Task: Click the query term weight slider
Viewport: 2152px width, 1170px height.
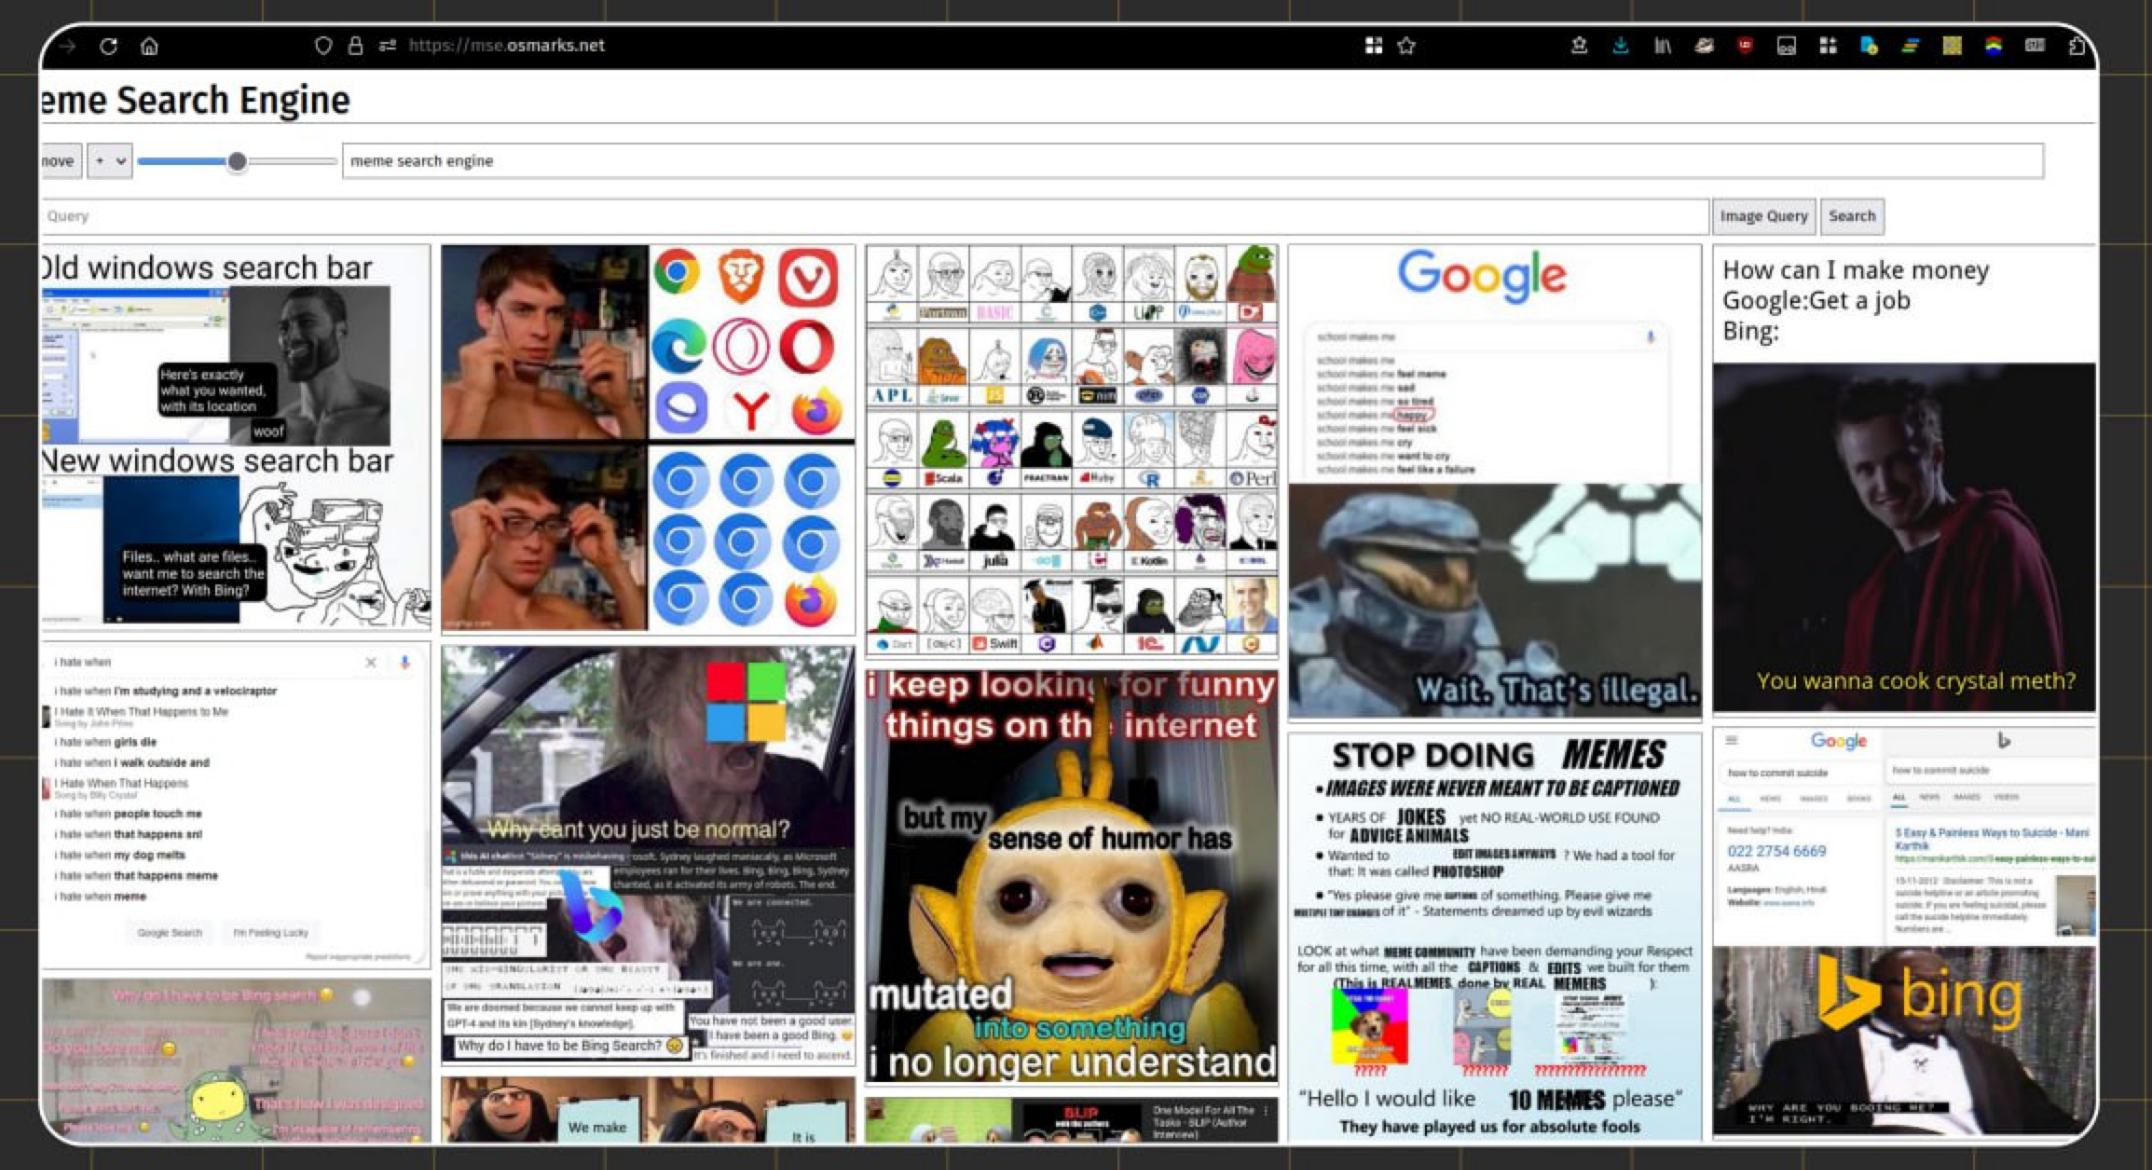Action: click(236, 161)
